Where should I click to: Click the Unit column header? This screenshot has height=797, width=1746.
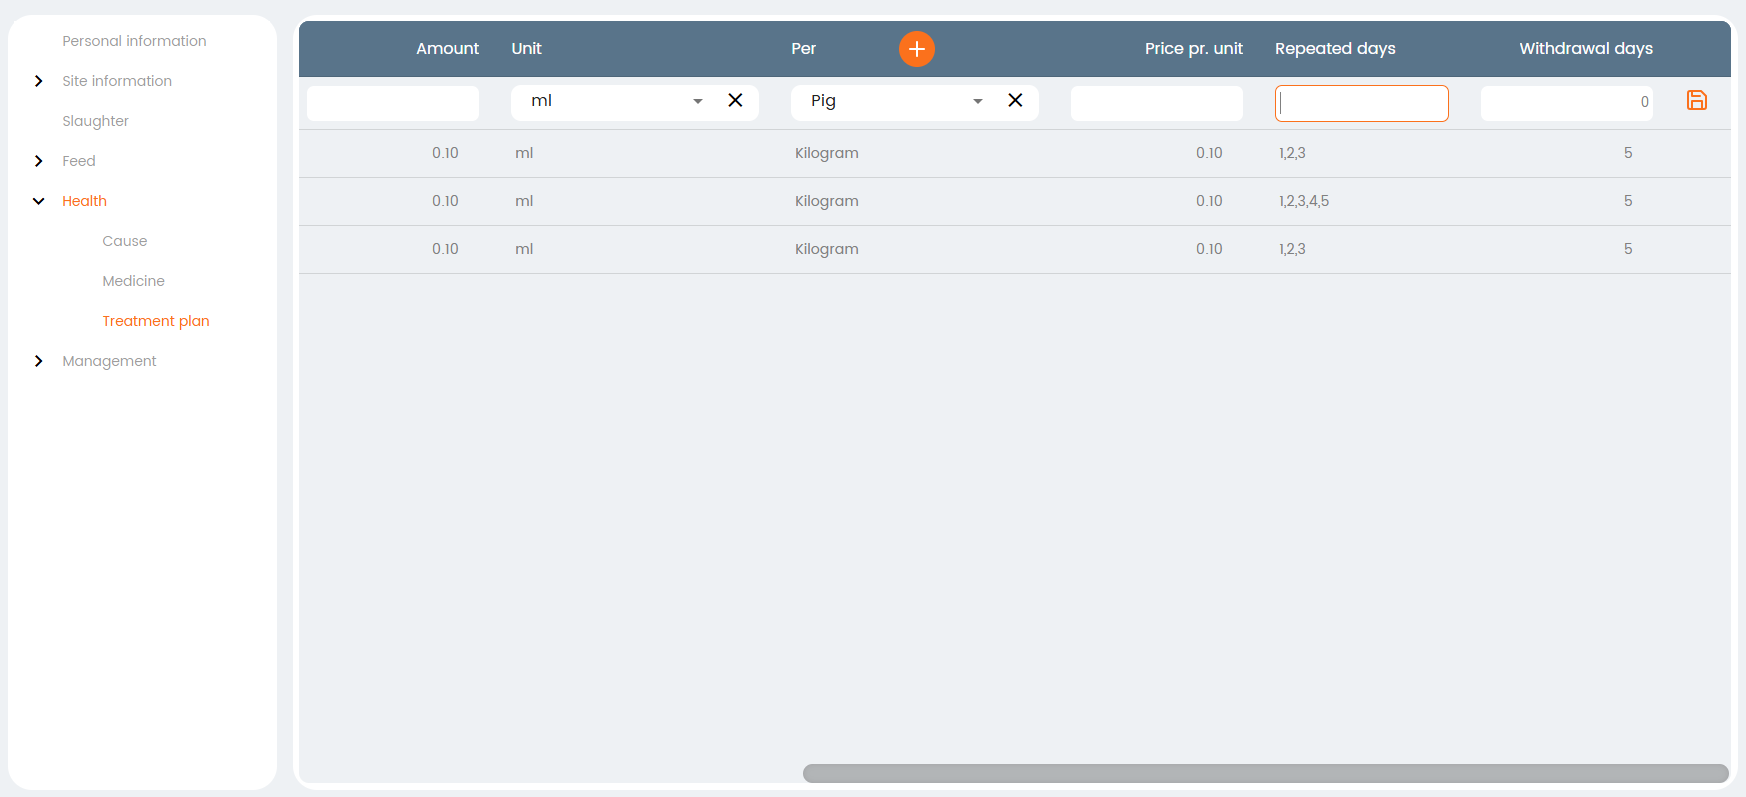coord(526,48)
